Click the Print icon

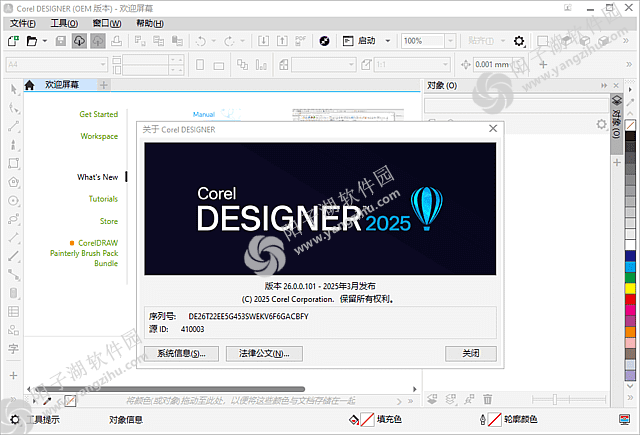116,41
